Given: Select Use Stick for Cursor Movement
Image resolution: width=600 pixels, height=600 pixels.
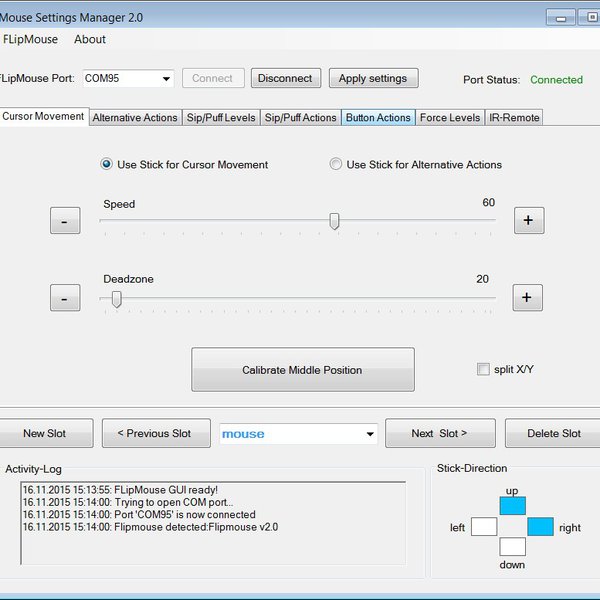Looking at the screenshot, I should (x=107, y=165).
